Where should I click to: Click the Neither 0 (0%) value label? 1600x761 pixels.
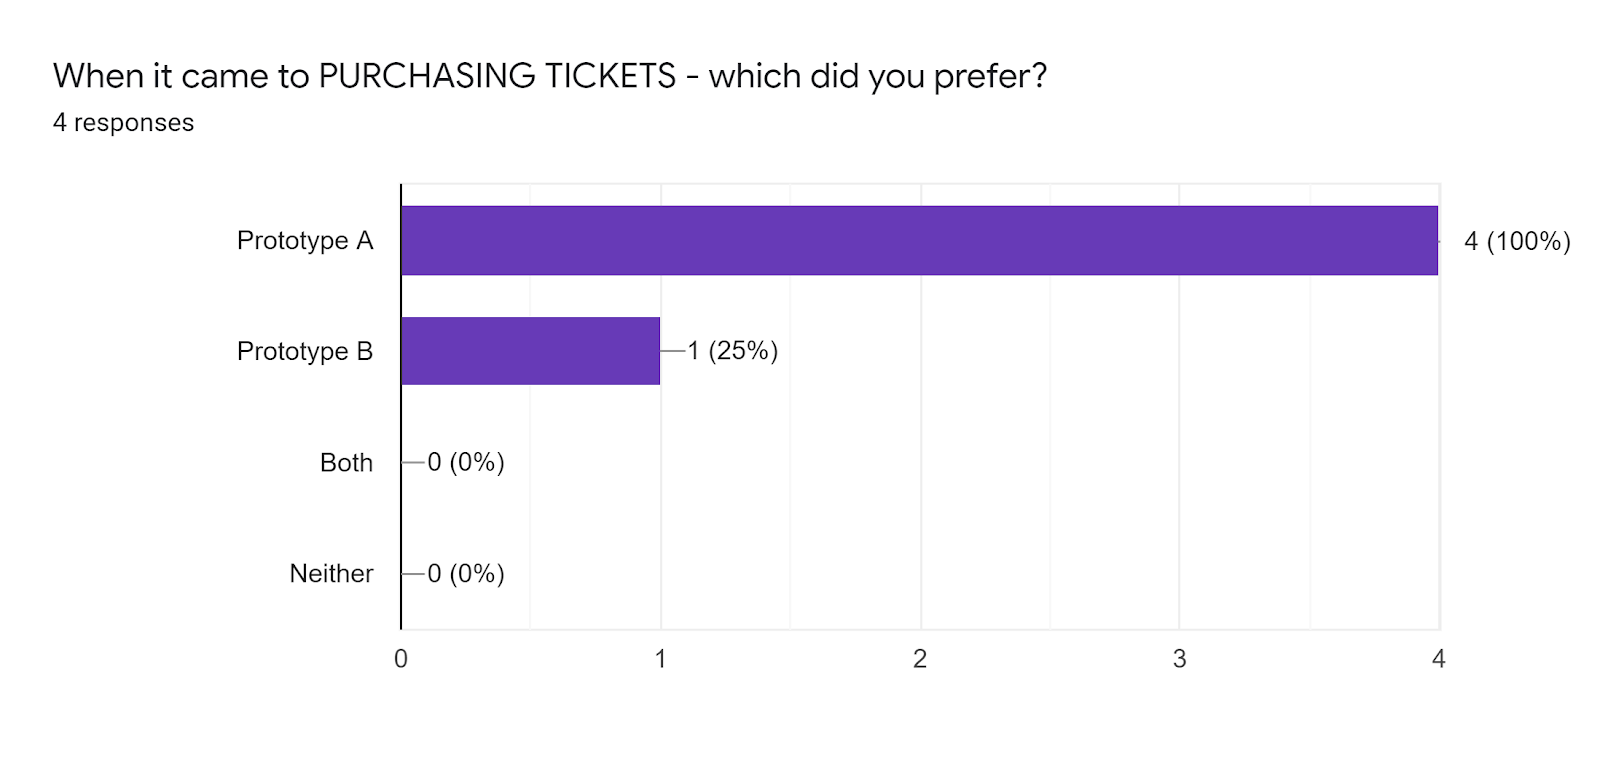(466, 573)
